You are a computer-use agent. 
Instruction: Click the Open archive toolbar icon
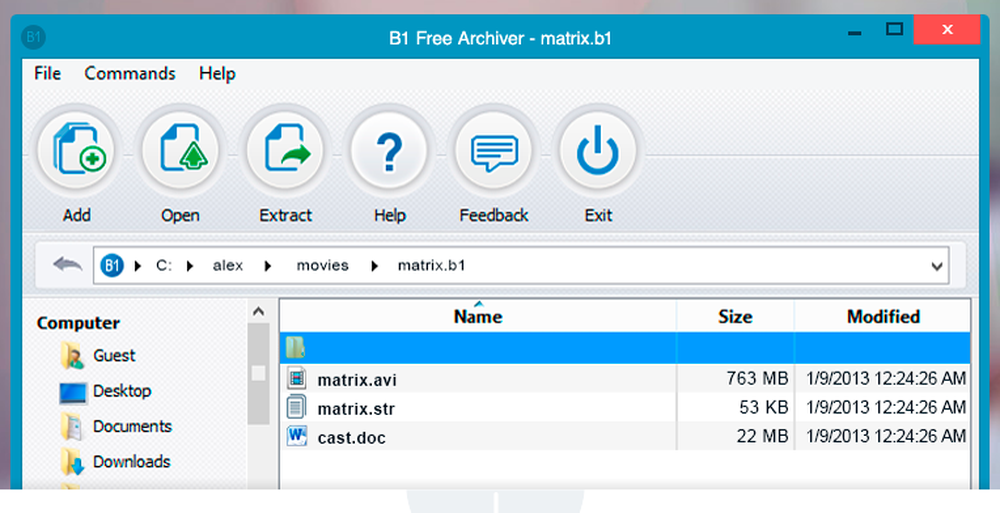pyautogui.click(x=180, y=152)
